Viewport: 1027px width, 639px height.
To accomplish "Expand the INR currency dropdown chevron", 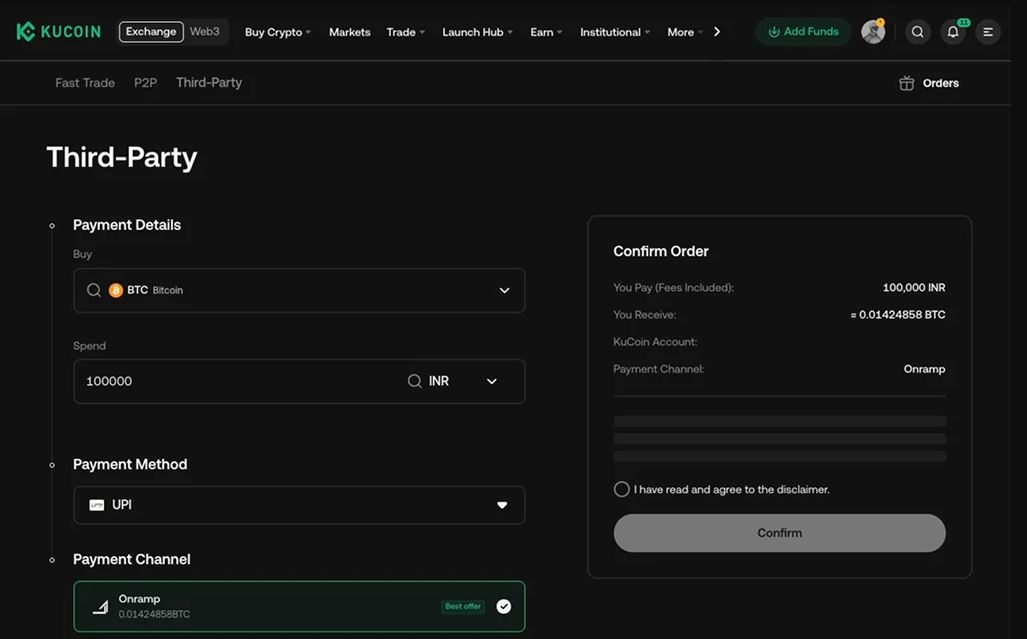I will pos(492,381).
